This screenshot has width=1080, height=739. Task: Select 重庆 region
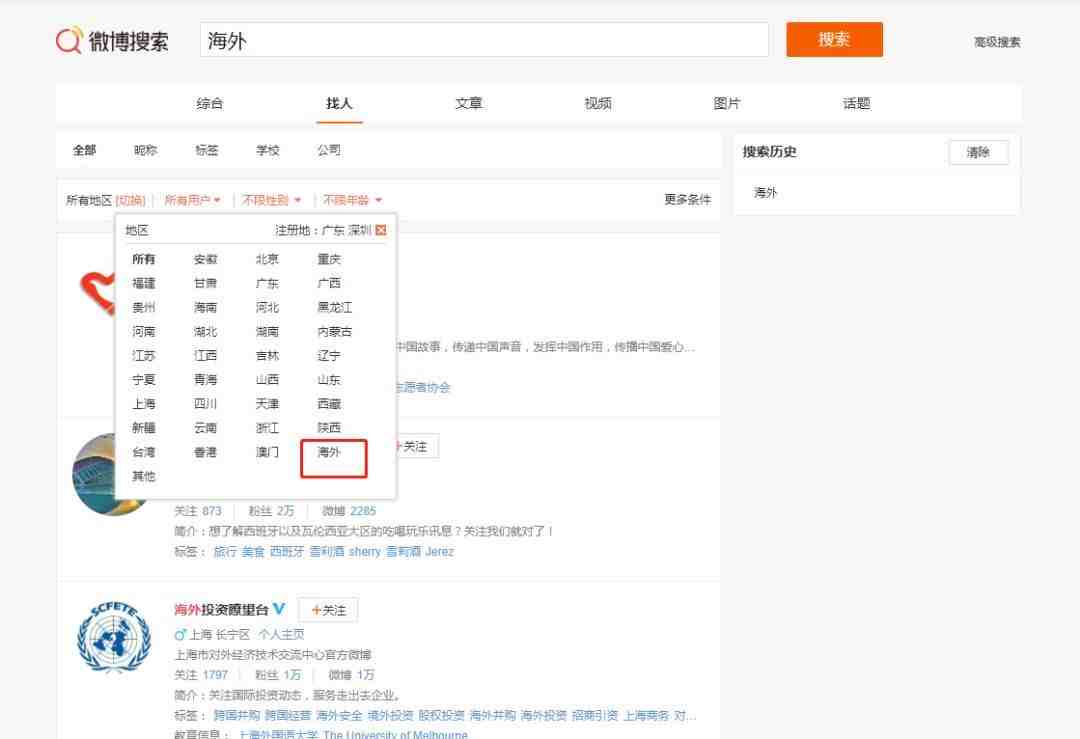point(329,259)
